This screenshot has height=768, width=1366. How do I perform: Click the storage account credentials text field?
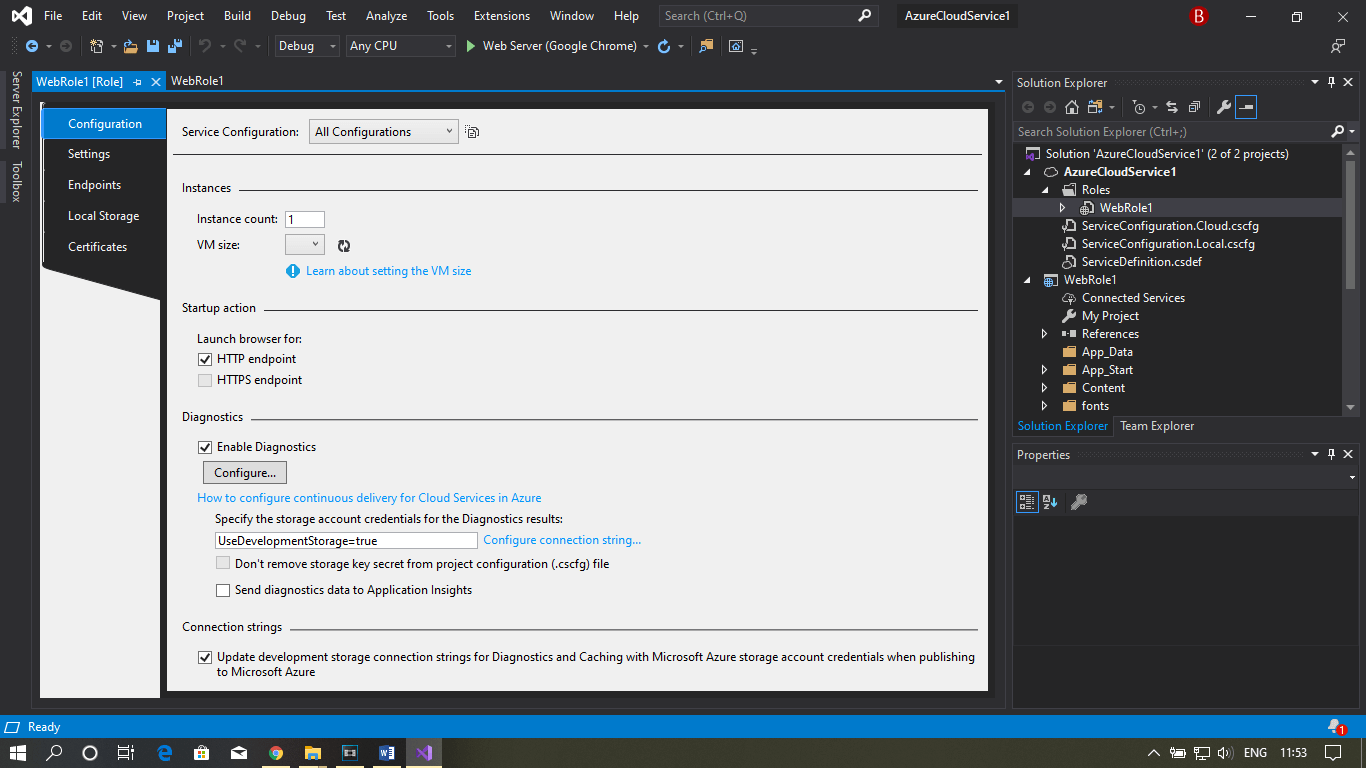(x=346, y=540)
